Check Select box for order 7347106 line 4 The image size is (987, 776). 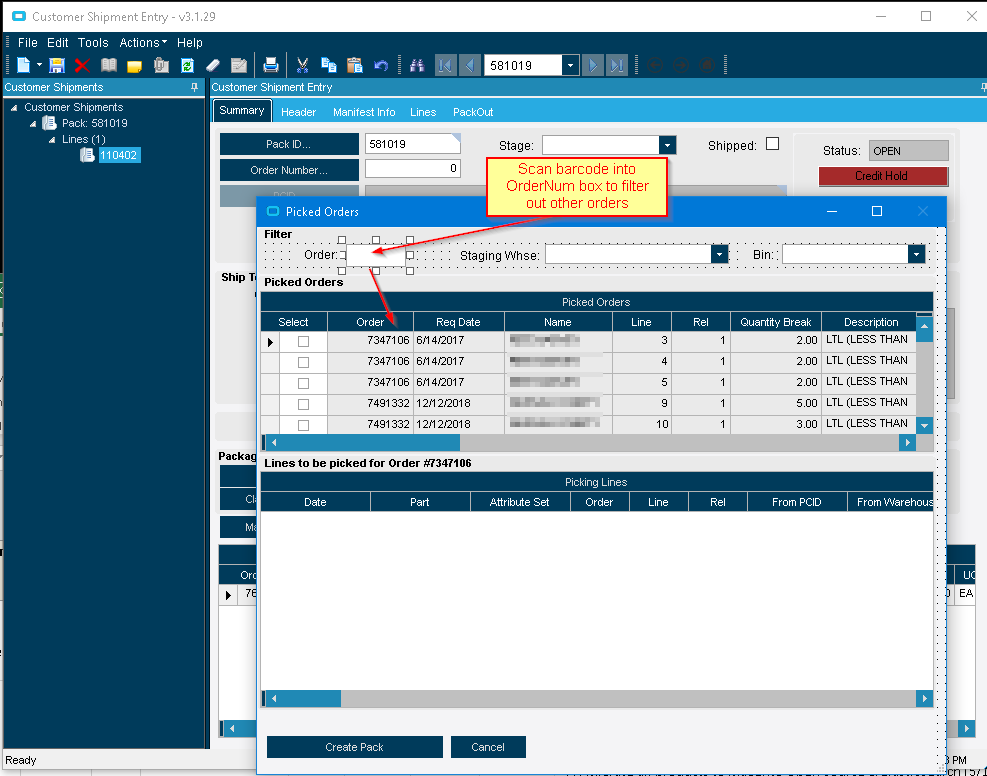tap(303, 363)
